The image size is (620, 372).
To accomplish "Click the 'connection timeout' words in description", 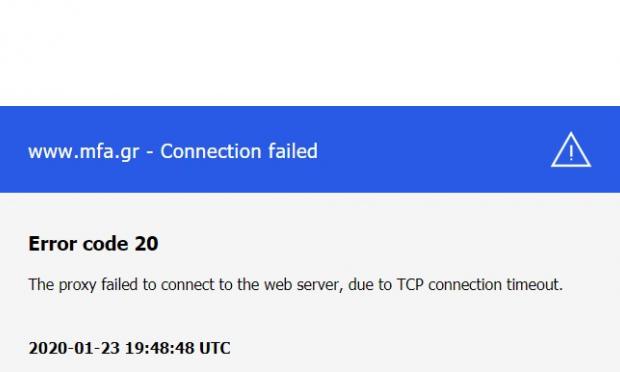I will [x=495, y=284].
